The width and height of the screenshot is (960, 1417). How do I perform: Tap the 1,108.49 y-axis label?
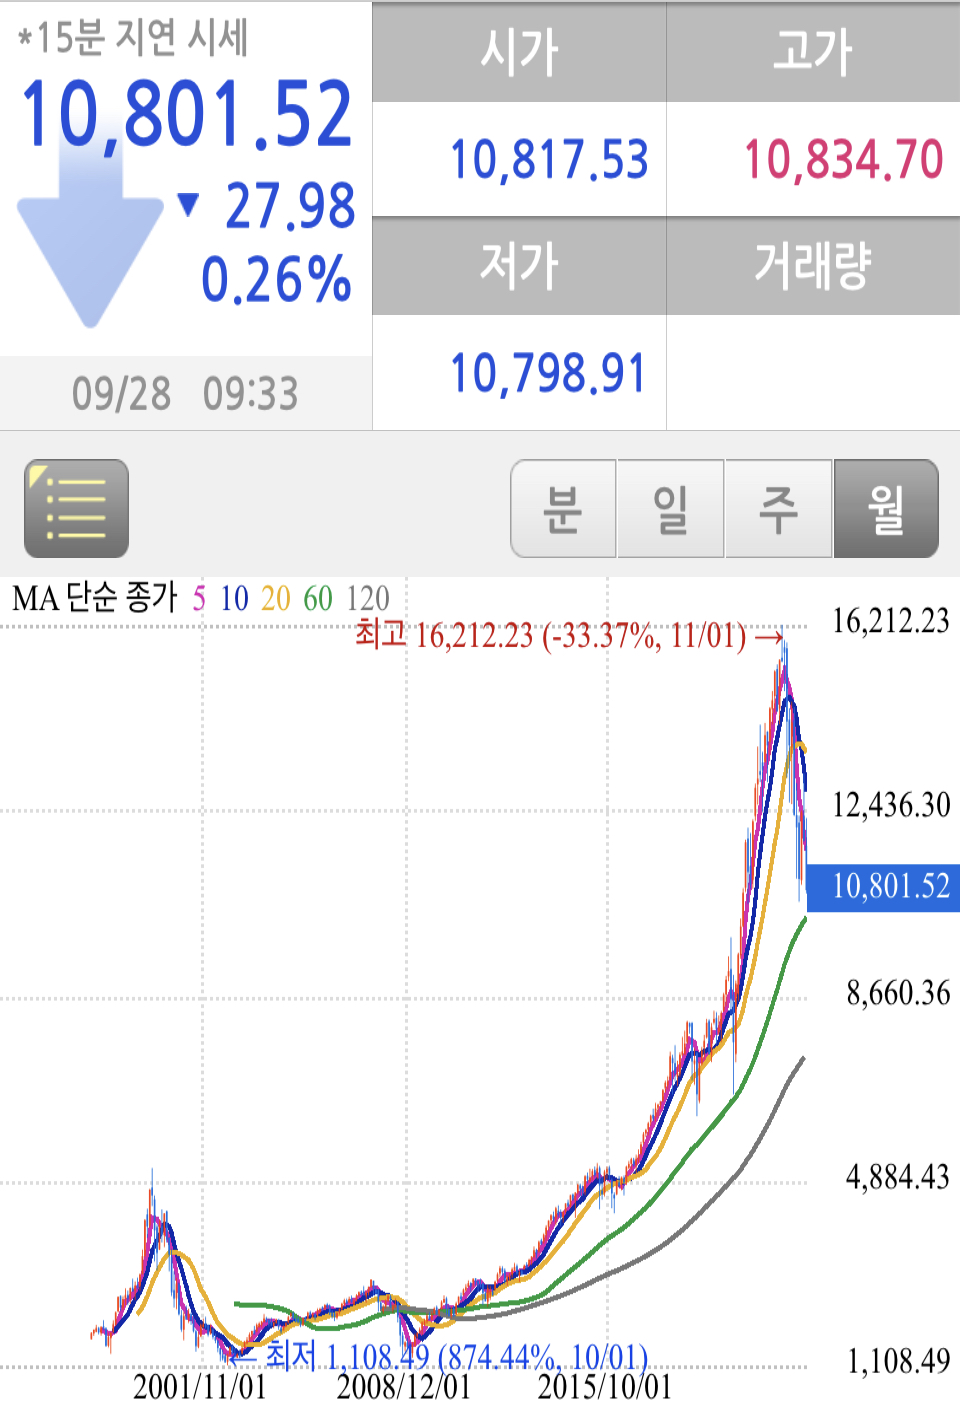coord(898,1361)
